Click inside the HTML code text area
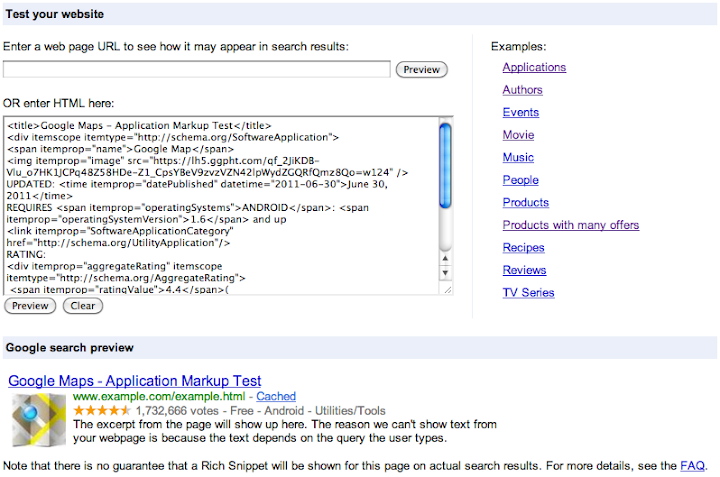 (220, 205)
